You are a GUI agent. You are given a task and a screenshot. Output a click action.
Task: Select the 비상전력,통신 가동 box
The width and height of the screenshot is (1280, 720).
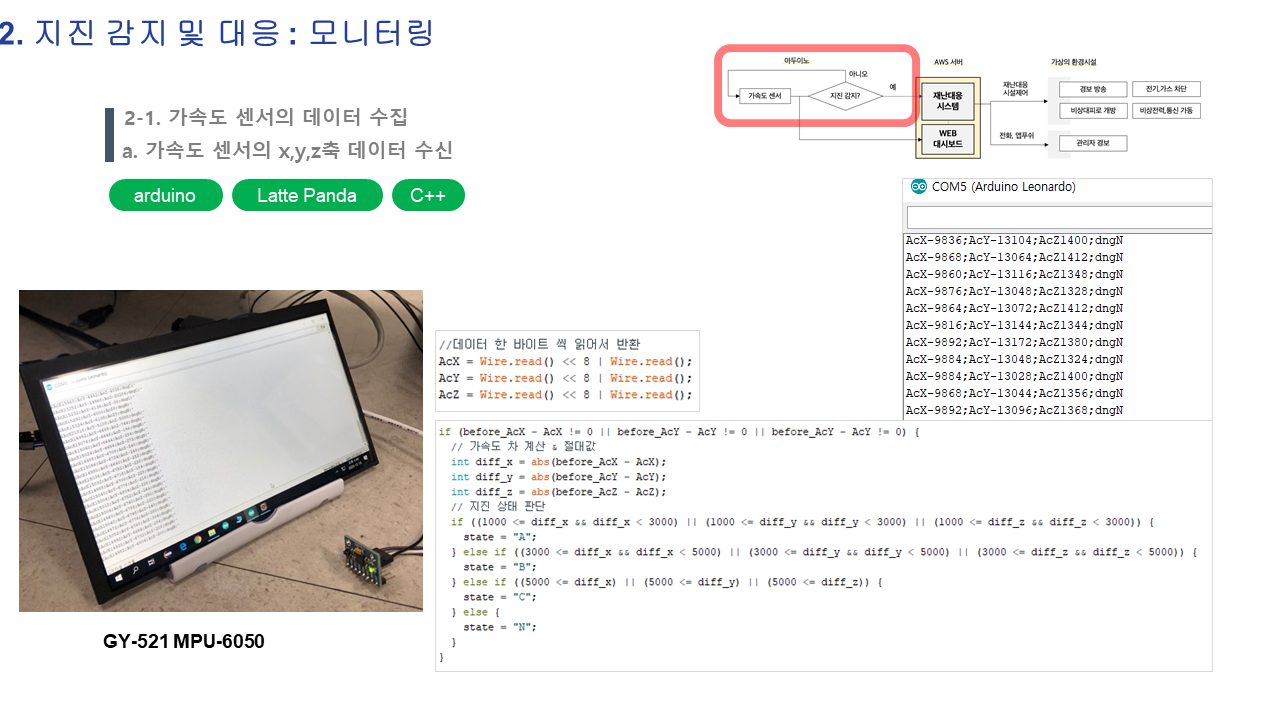pyautogui.click(x=1166, y=110)
